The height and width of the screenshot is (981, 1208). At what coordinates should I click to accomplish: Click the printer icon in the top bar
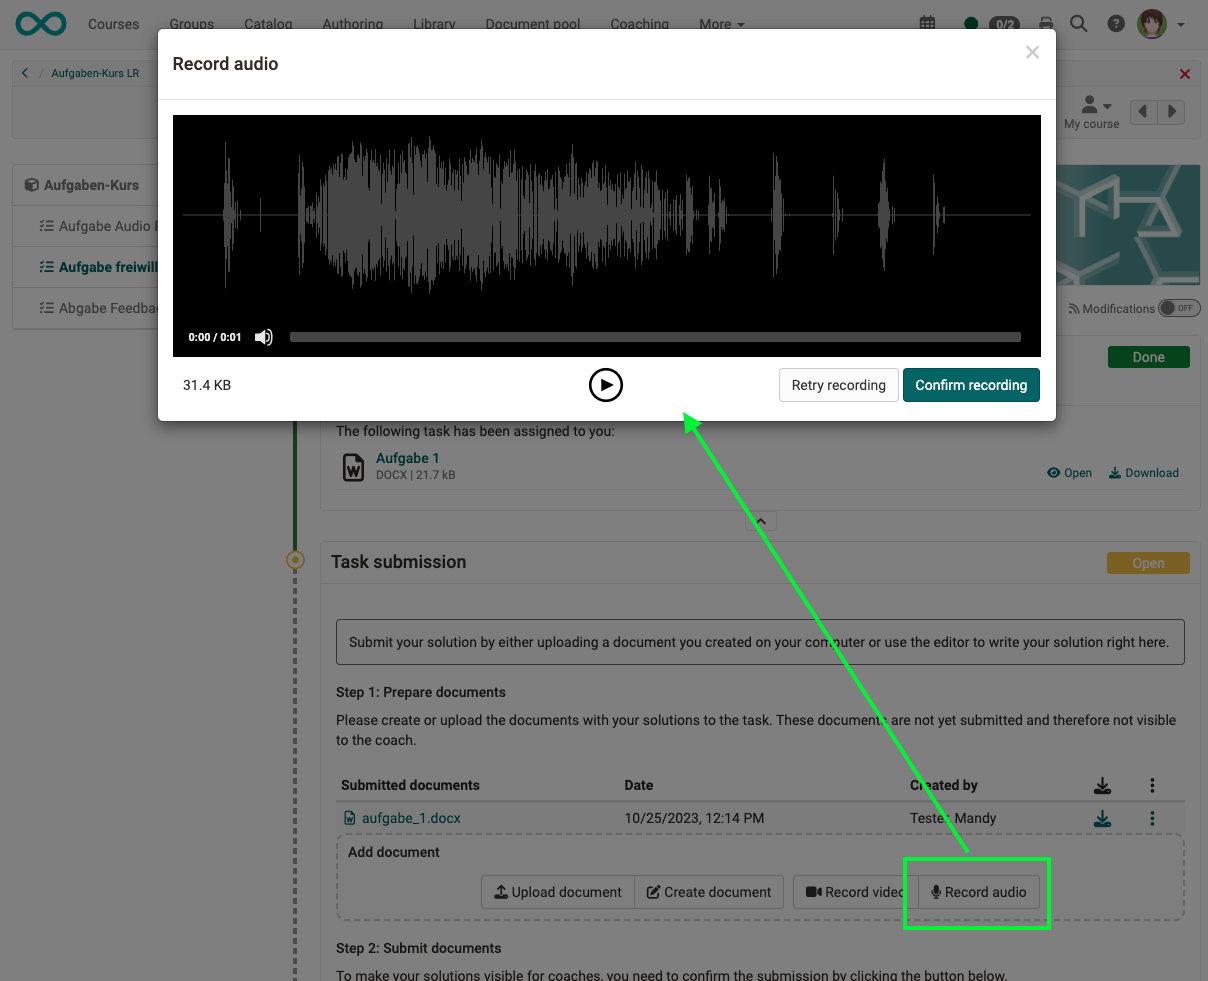[1046, 22]
